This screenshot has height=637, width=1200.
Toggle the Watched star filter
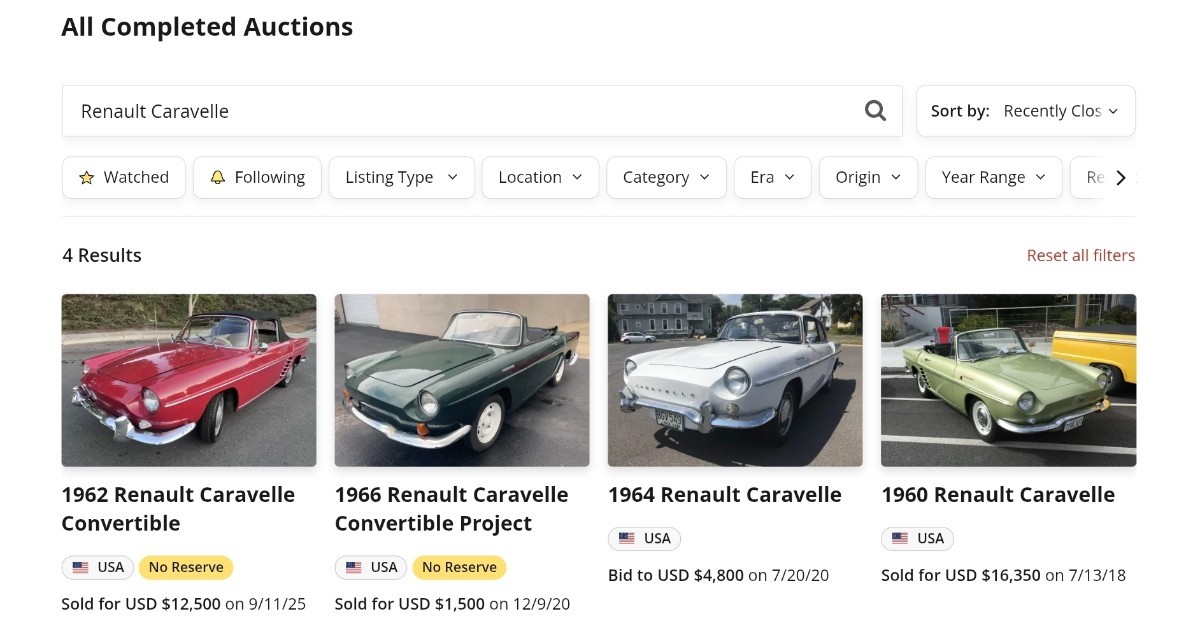point(124,177)
